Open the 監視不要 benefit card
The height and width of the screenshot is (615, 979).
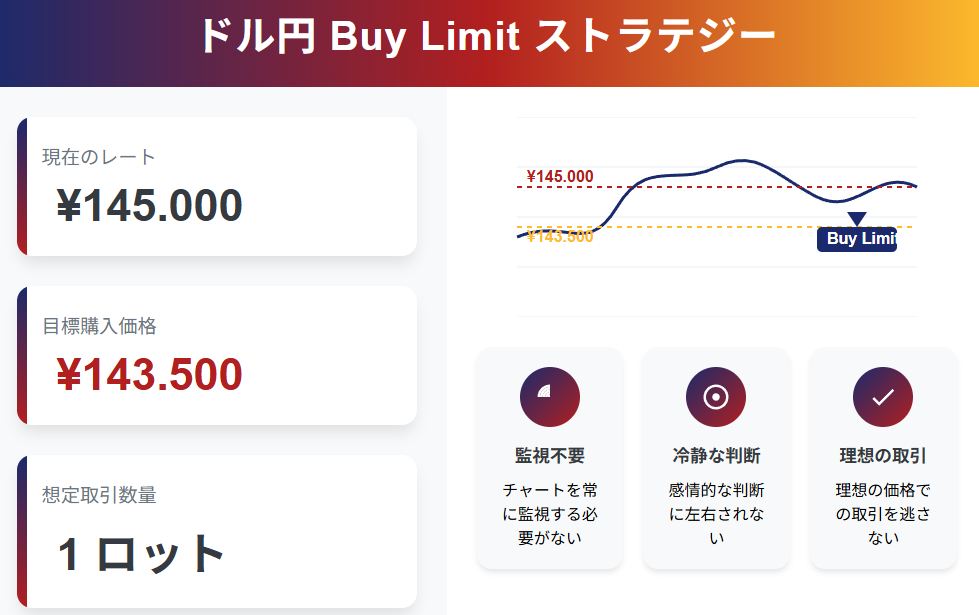[549, 458]
